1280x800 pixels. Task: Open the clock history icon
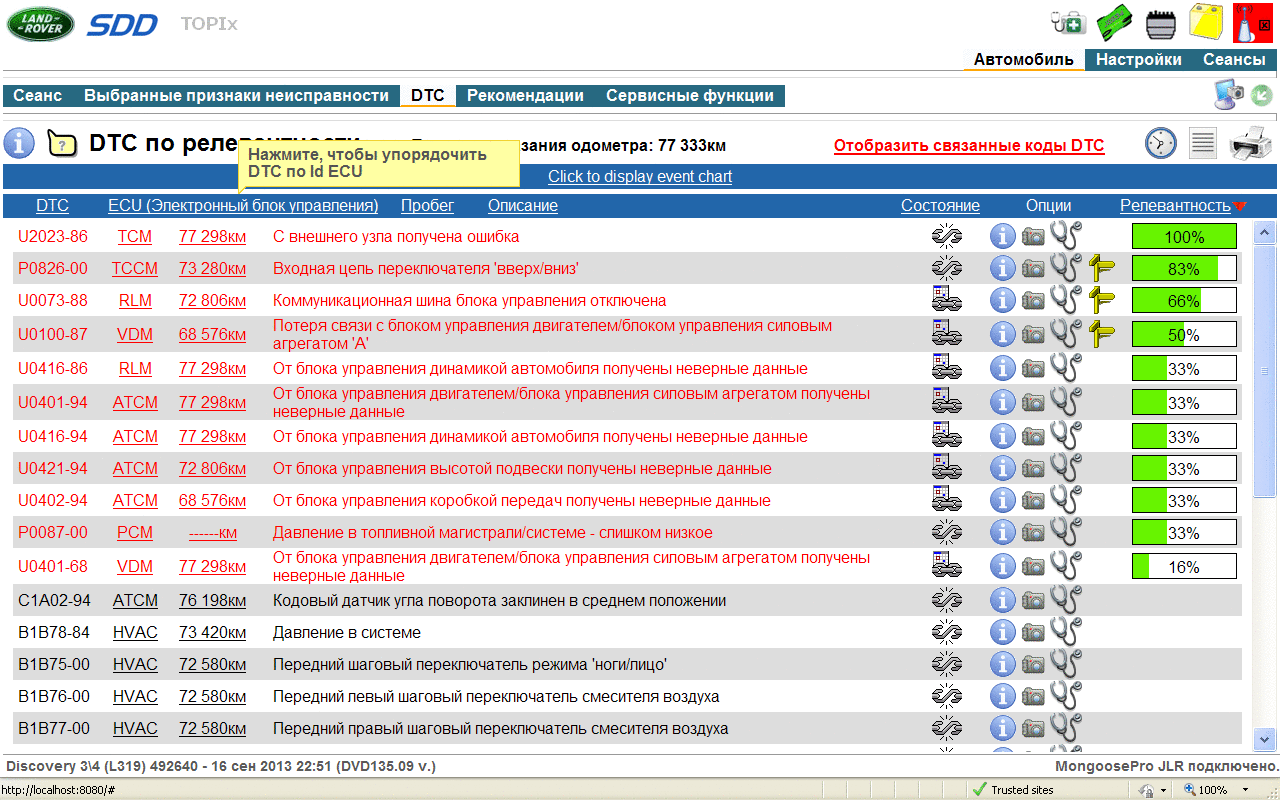click(x=1161, y=143)
